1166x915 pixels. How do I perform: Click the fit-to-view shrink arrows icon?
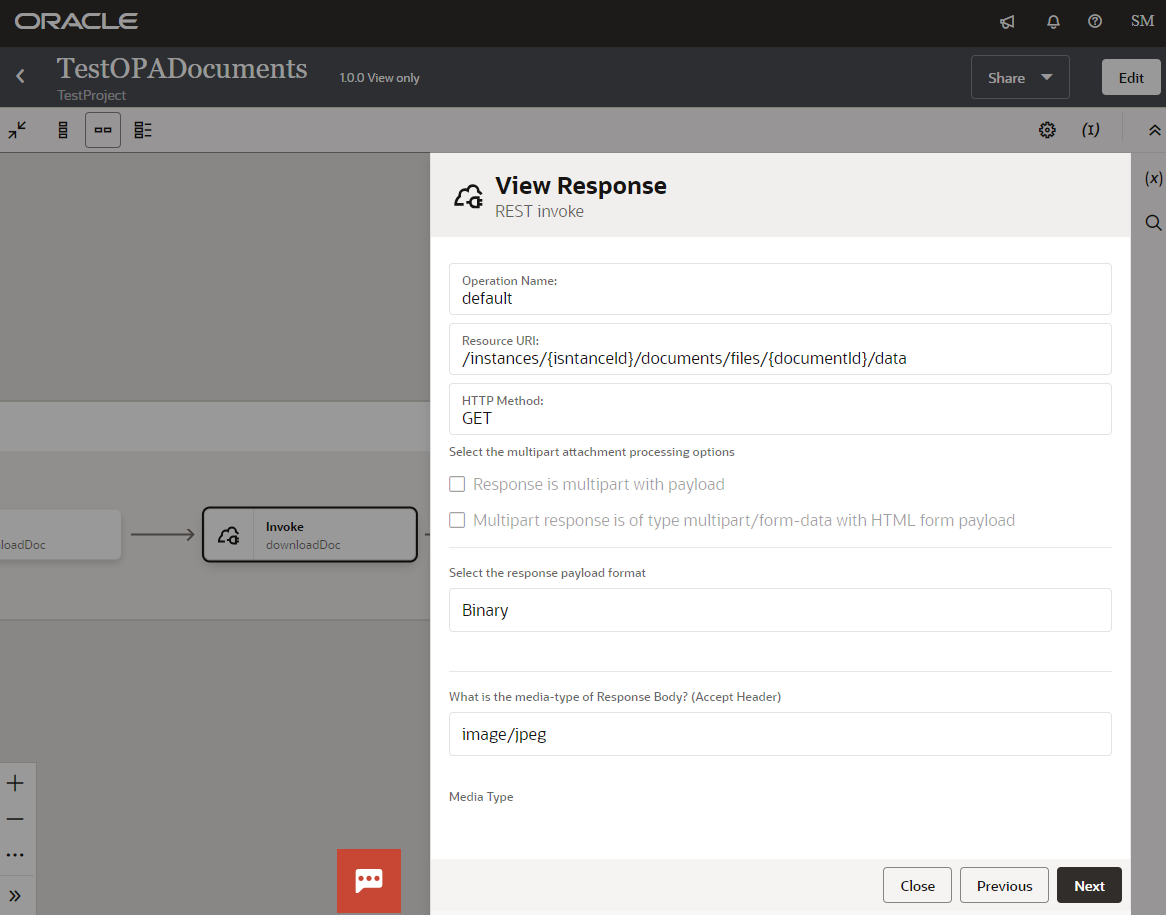tap(17, 129)
